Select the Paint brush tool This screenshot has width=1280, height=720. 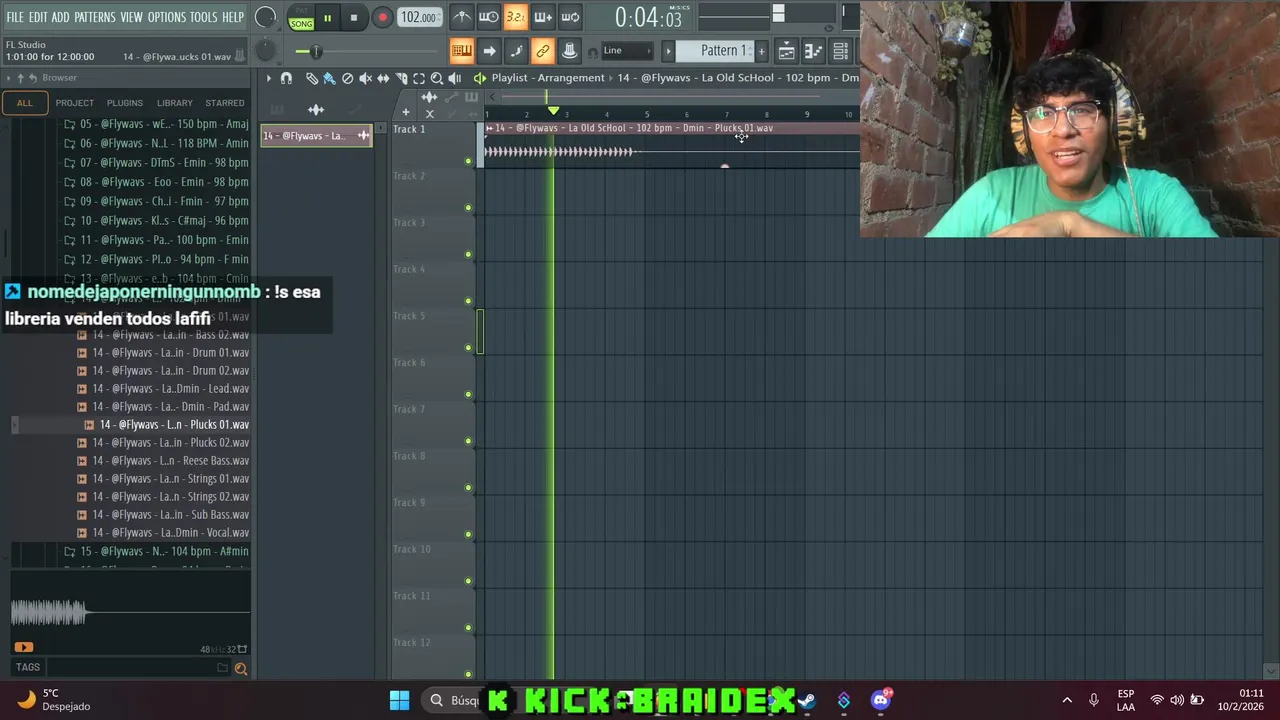[329, 78]
